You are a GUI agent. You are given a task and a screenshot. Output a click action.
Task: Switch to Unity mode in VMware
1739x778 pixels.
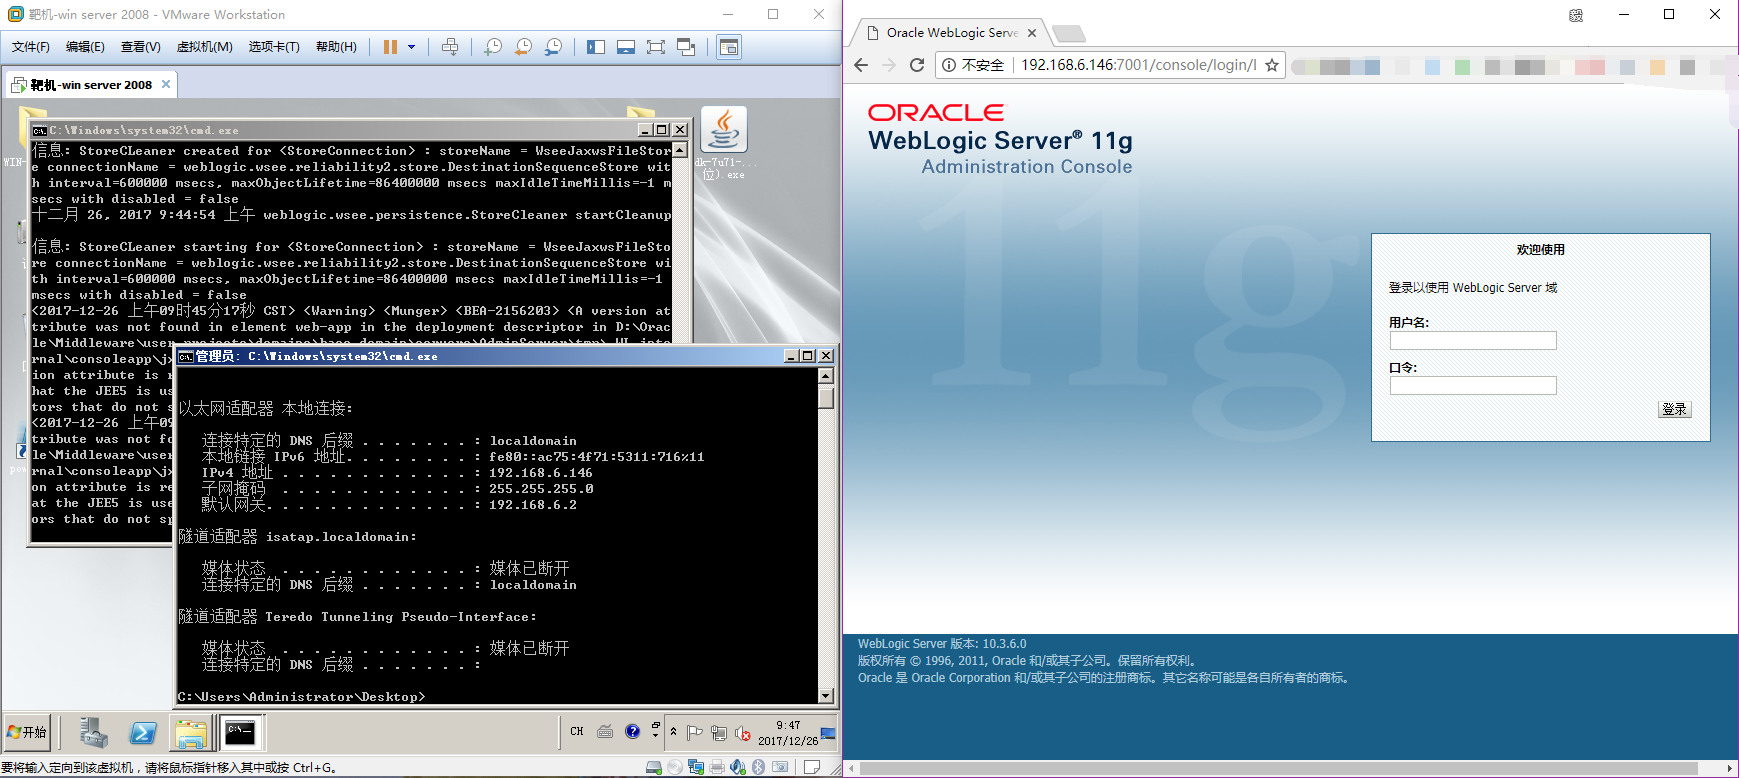[686, 47]
